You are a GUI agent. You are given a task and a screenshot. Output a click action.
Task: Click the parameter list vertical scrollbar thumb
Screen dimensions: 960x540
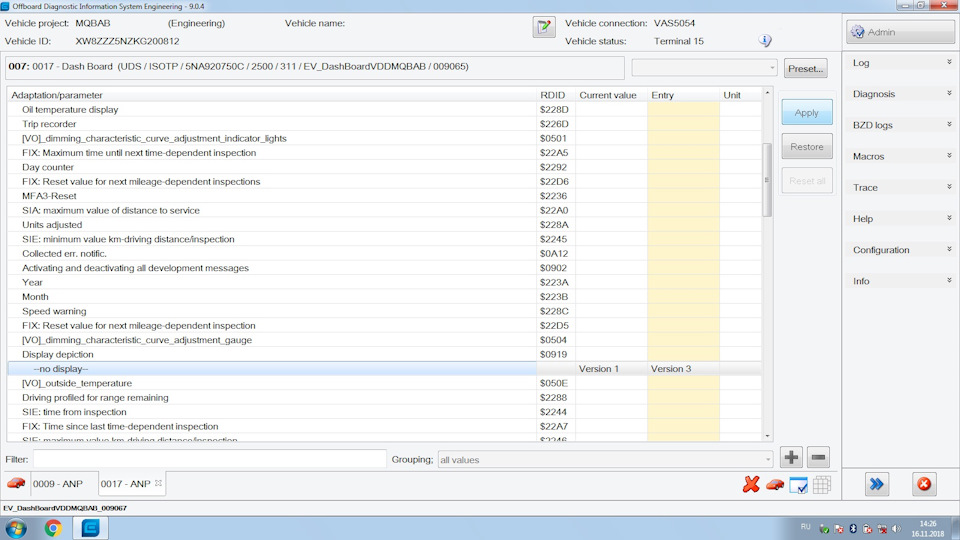(767, 179)
